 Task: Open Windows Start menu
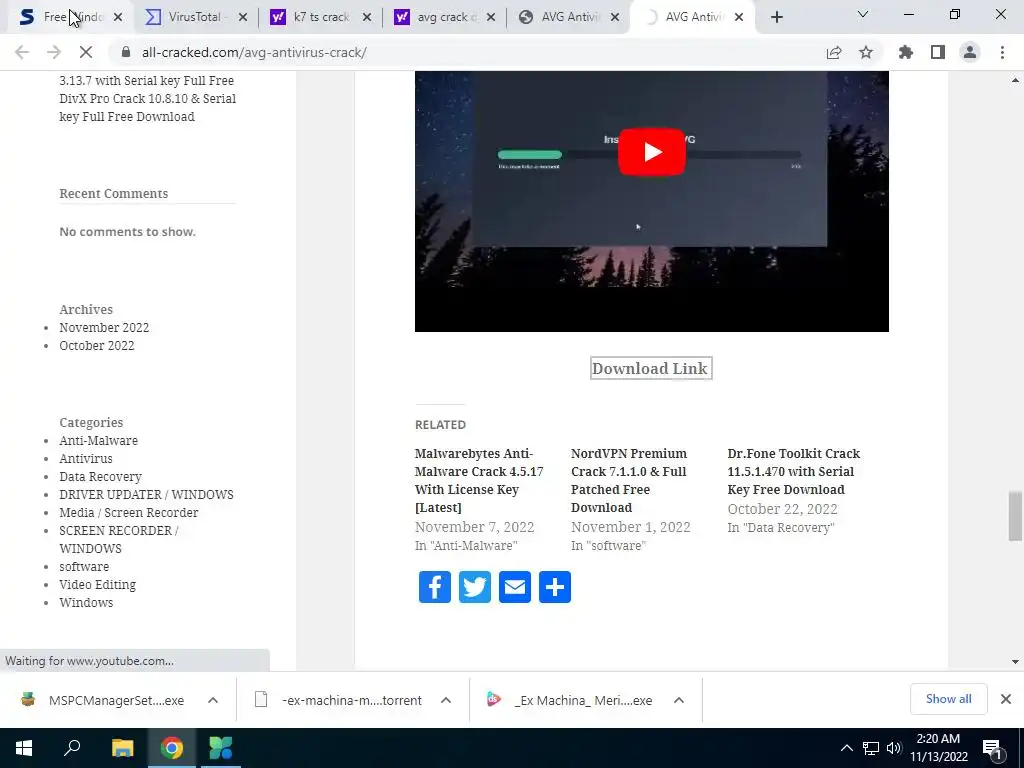click(24, 748)
